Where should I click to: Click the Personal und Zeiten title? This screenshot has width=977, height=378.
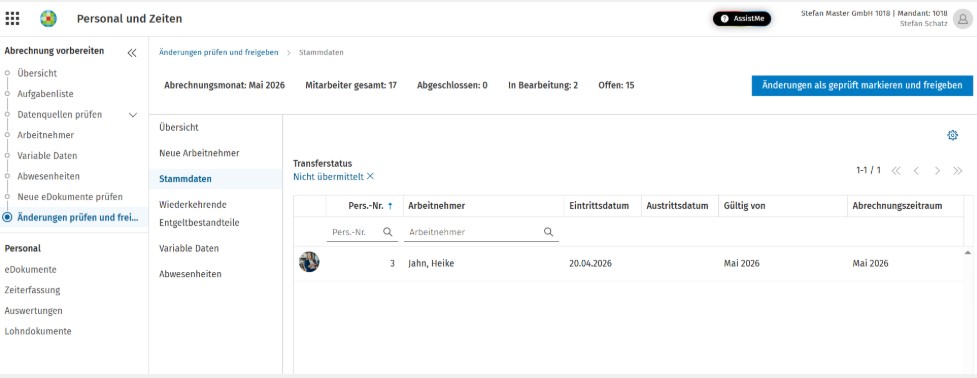130,19
